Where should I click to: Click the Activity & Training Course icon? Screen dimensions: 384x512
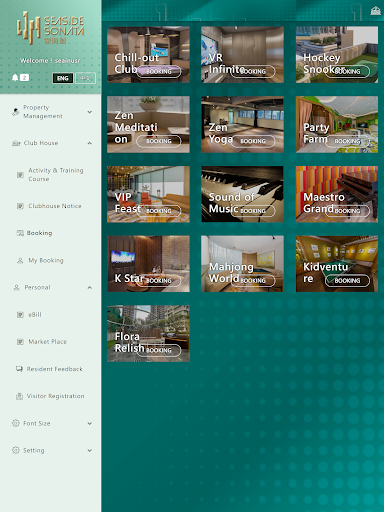[20, 175]
